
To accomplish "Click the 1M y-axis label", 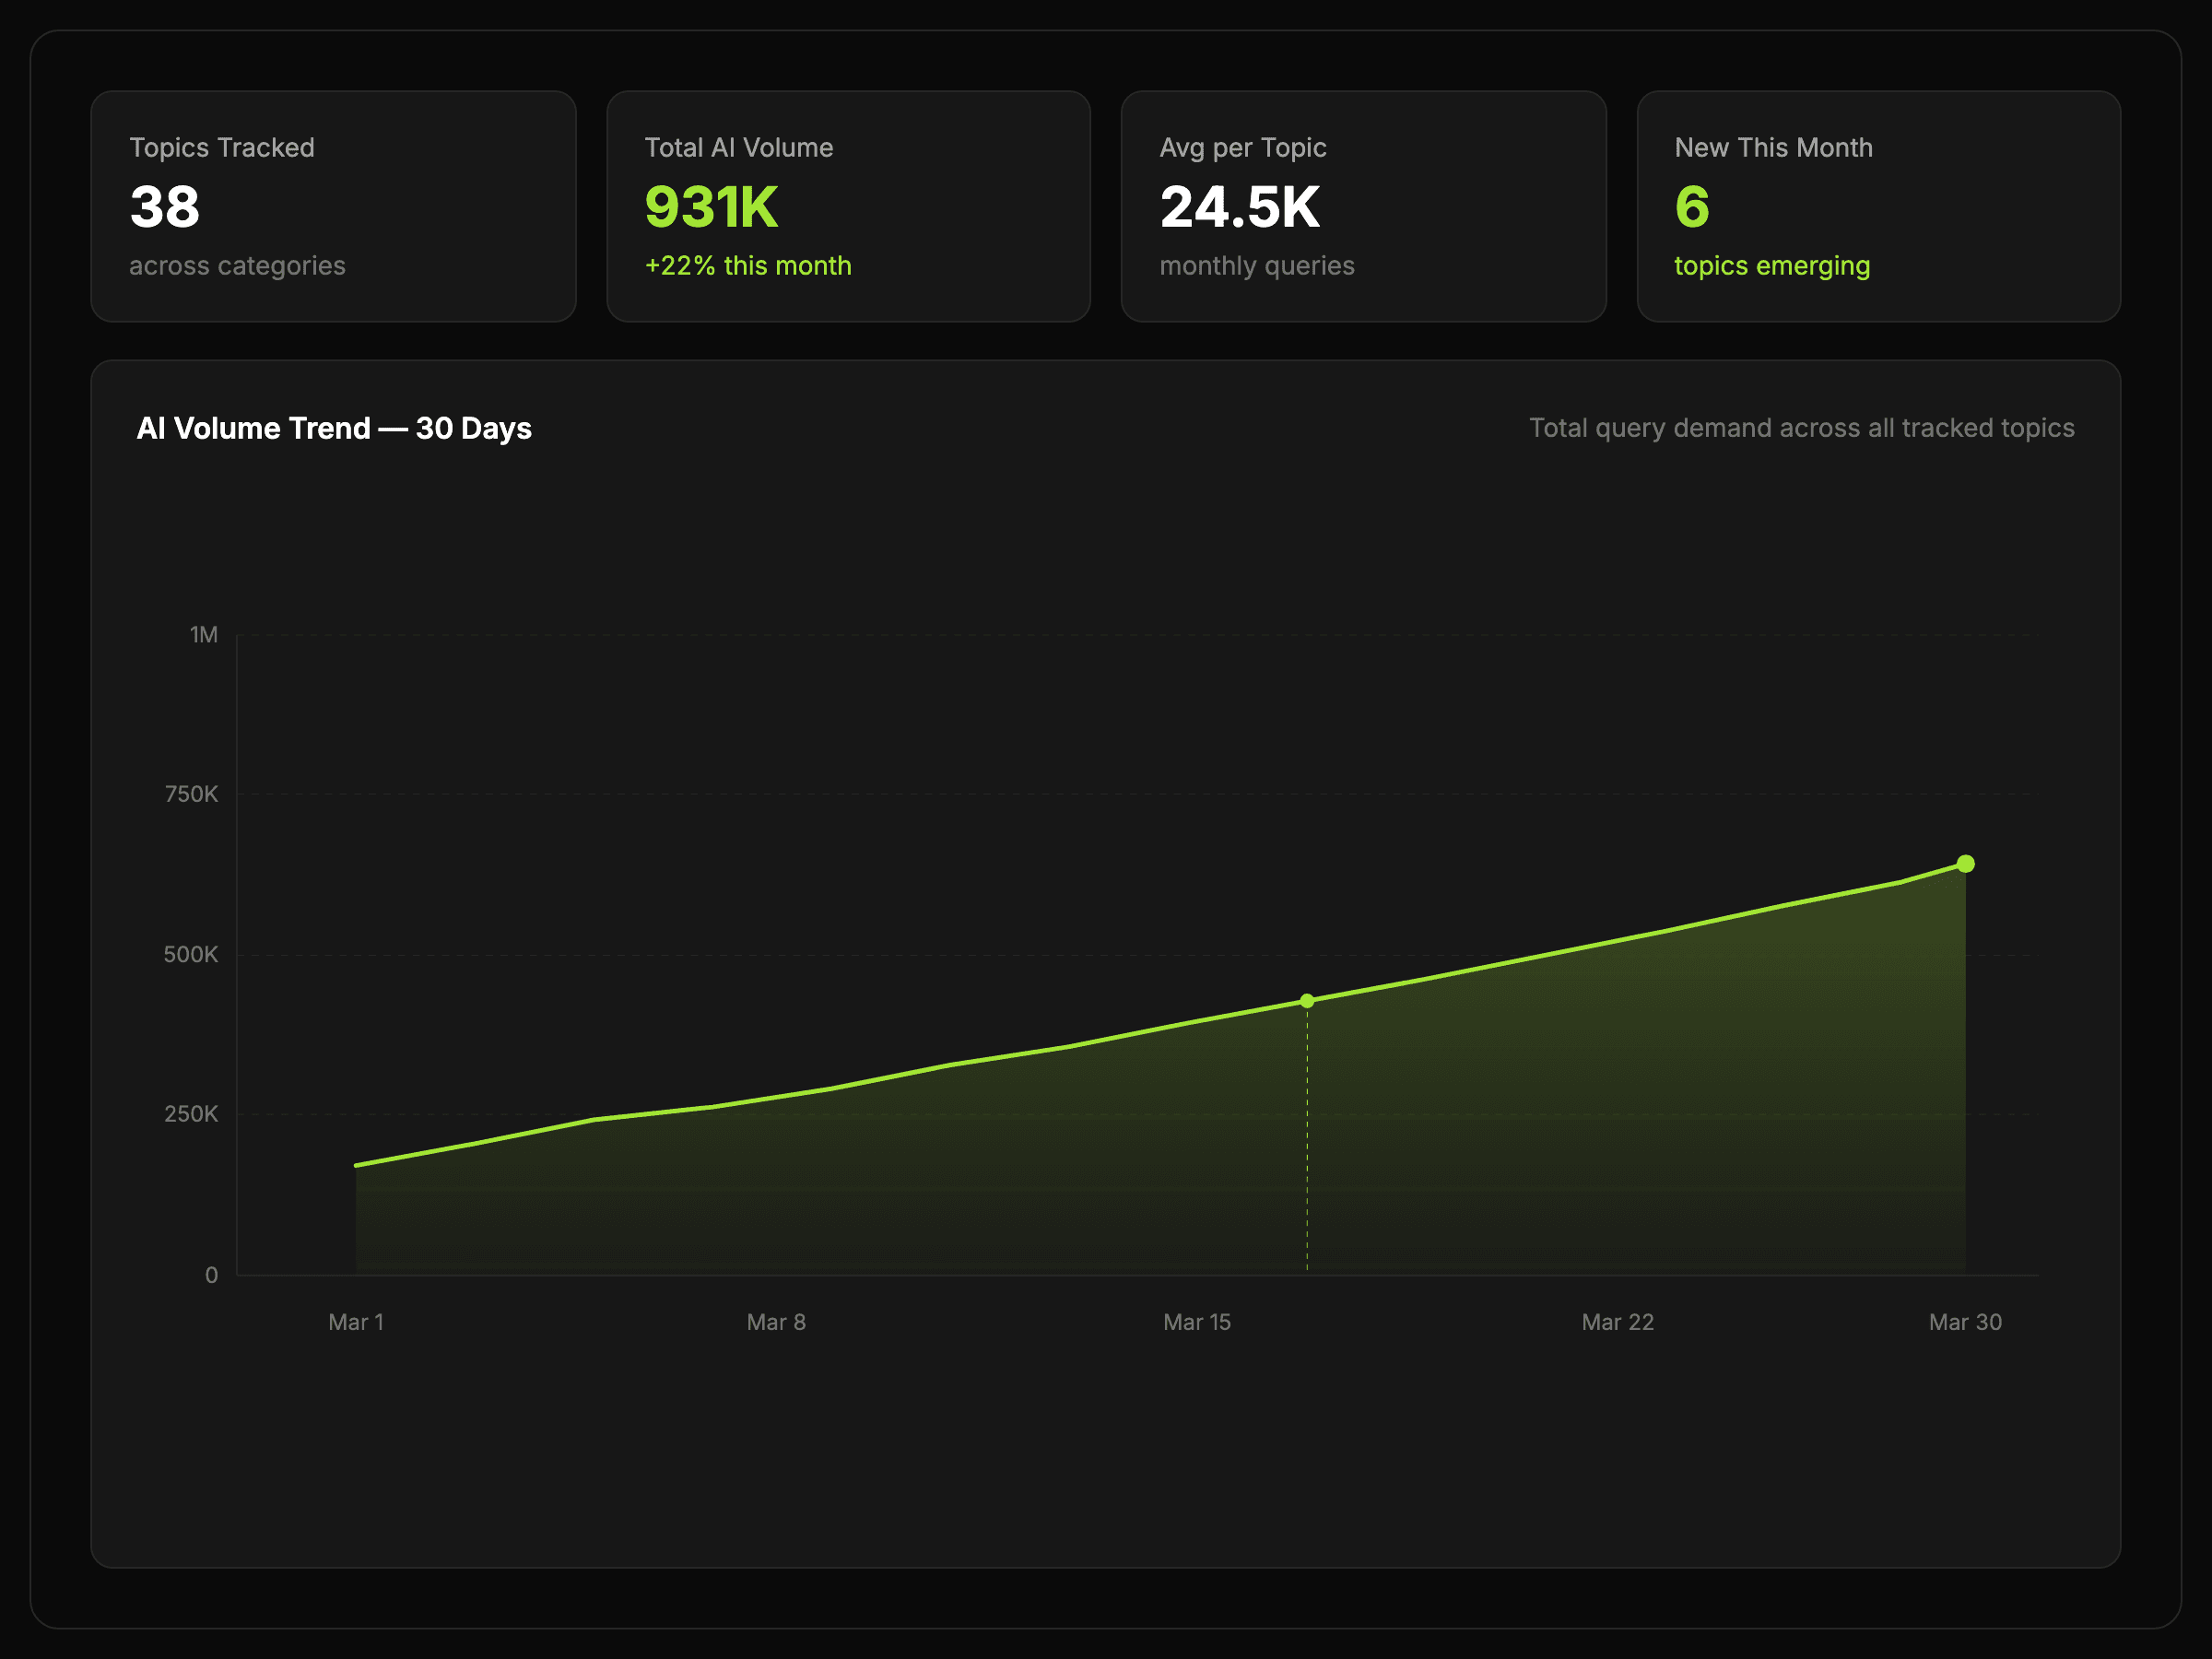I will click(203, 635).
